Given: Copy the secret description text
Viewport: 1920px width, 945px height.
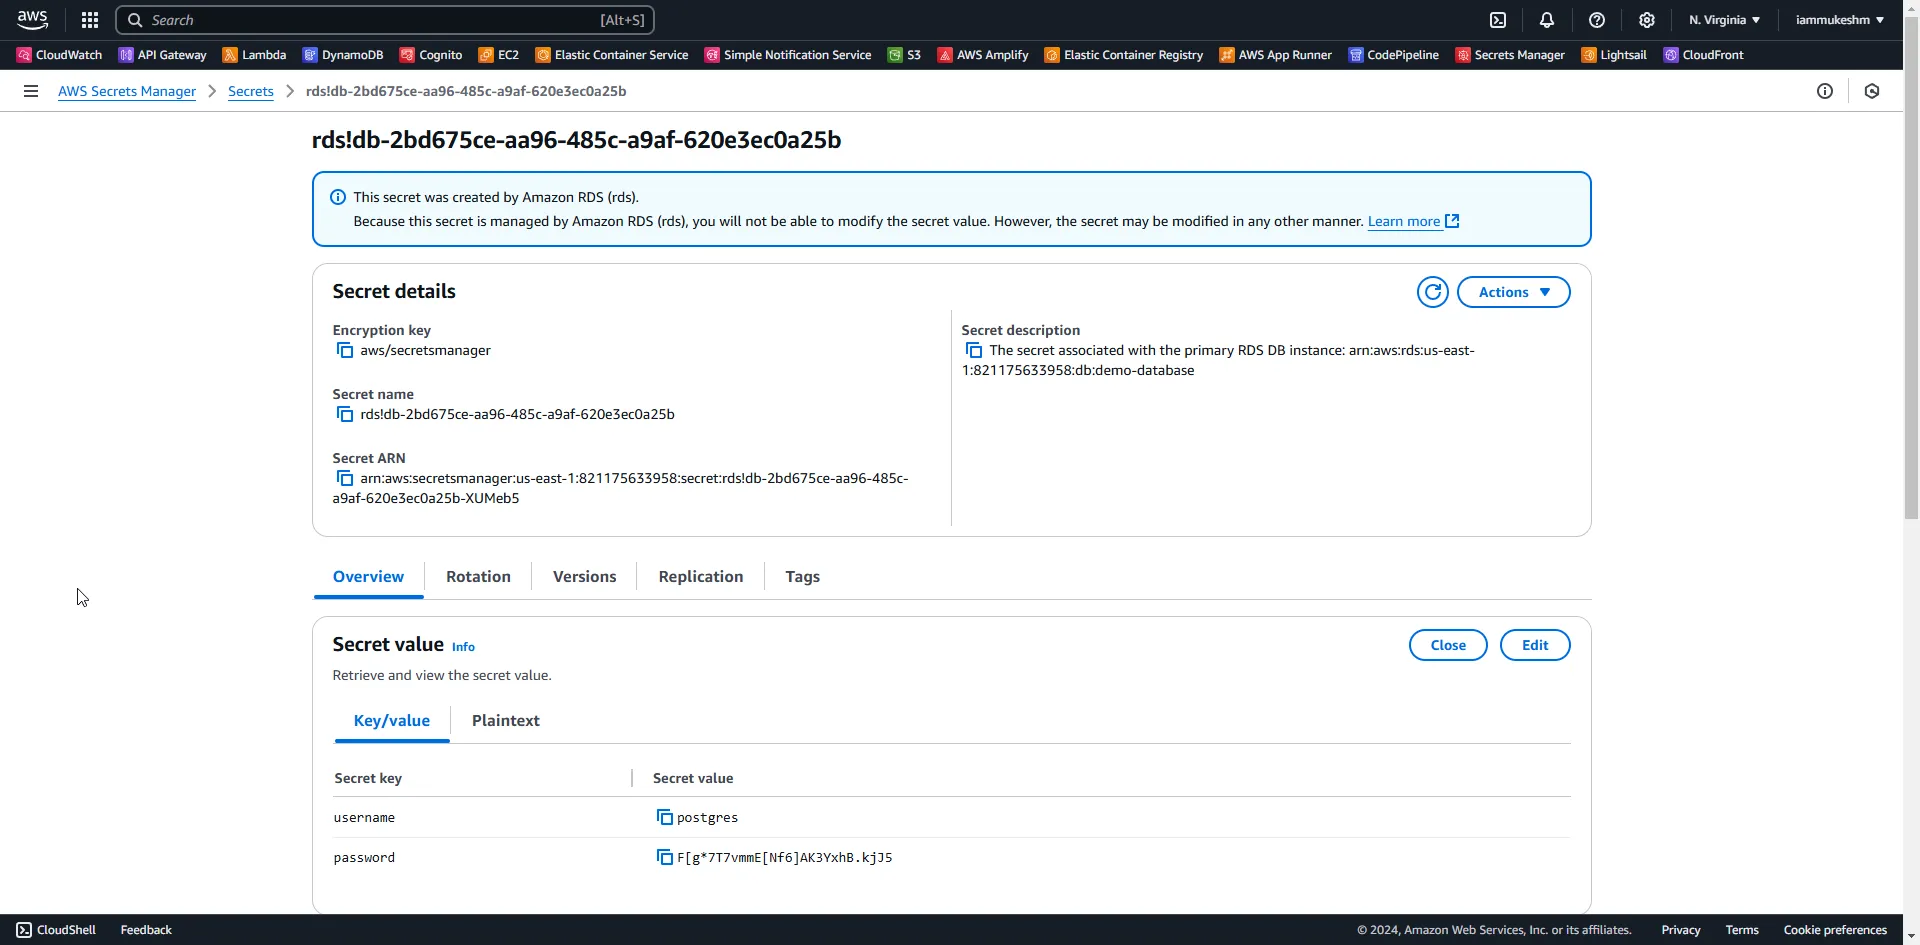Looking at the screenshot, I should pyautogui.click(x=974, y=350).
